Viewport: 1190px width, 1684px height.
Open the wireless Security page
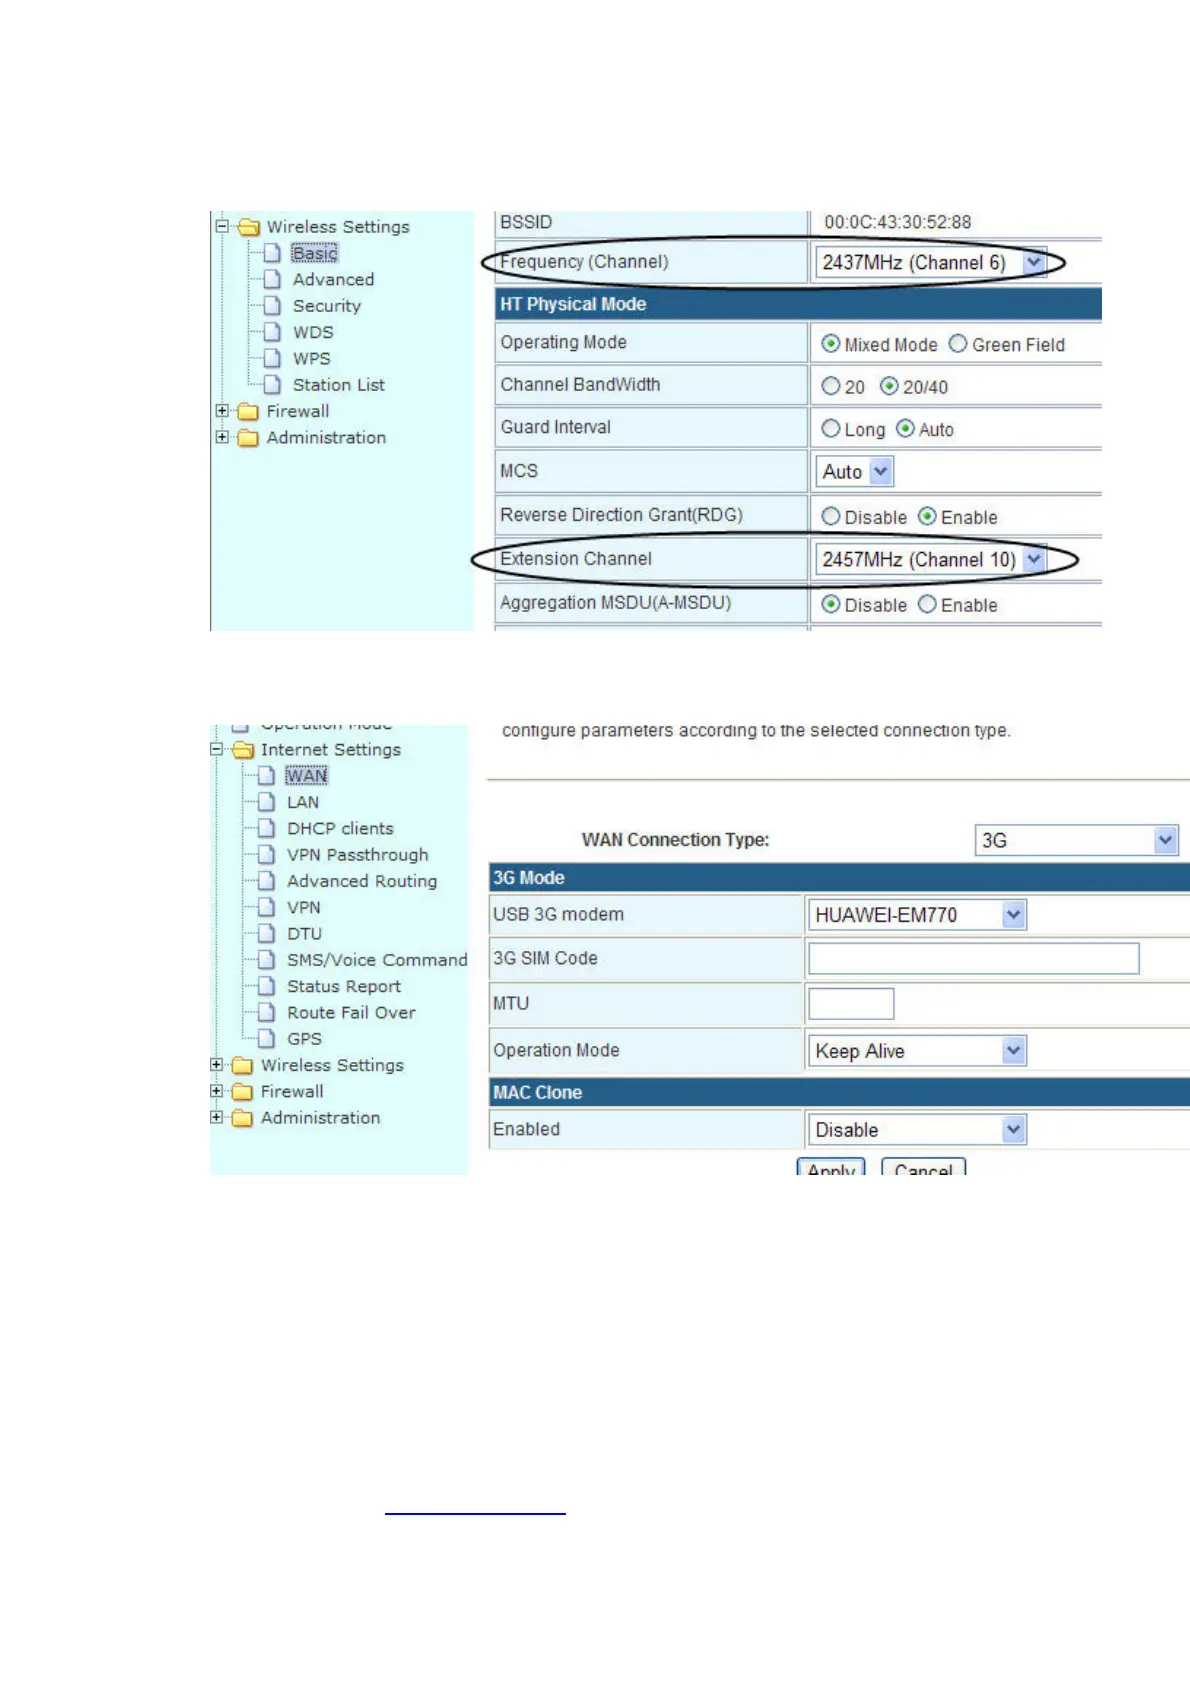[326, 306]
